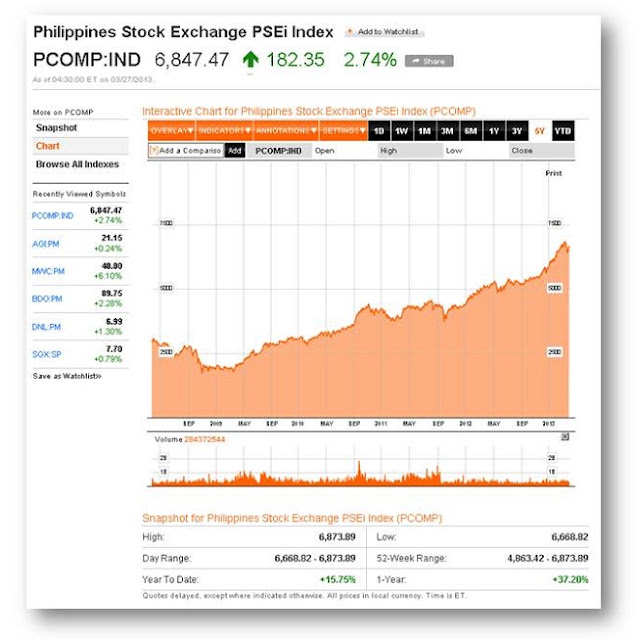The image size is (636, 640).
Task: Click Print above the chart
Action: click(x=554, y=173)
